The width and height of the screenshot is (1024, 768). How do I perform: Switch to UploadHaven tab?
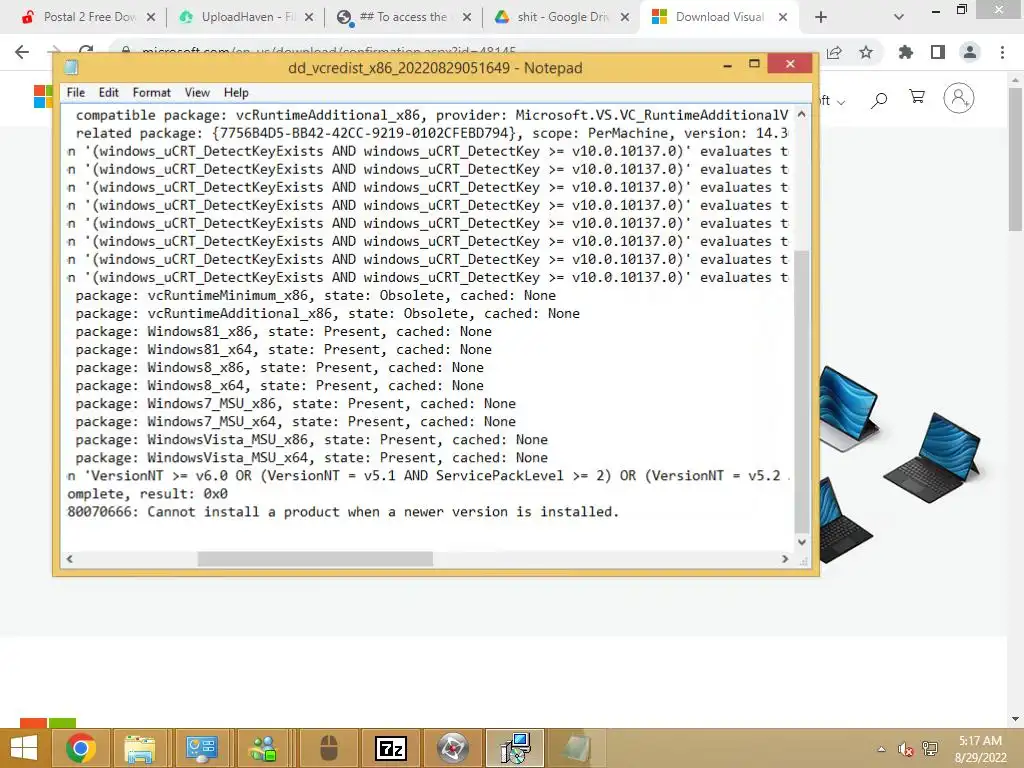[x=246, y=17]
